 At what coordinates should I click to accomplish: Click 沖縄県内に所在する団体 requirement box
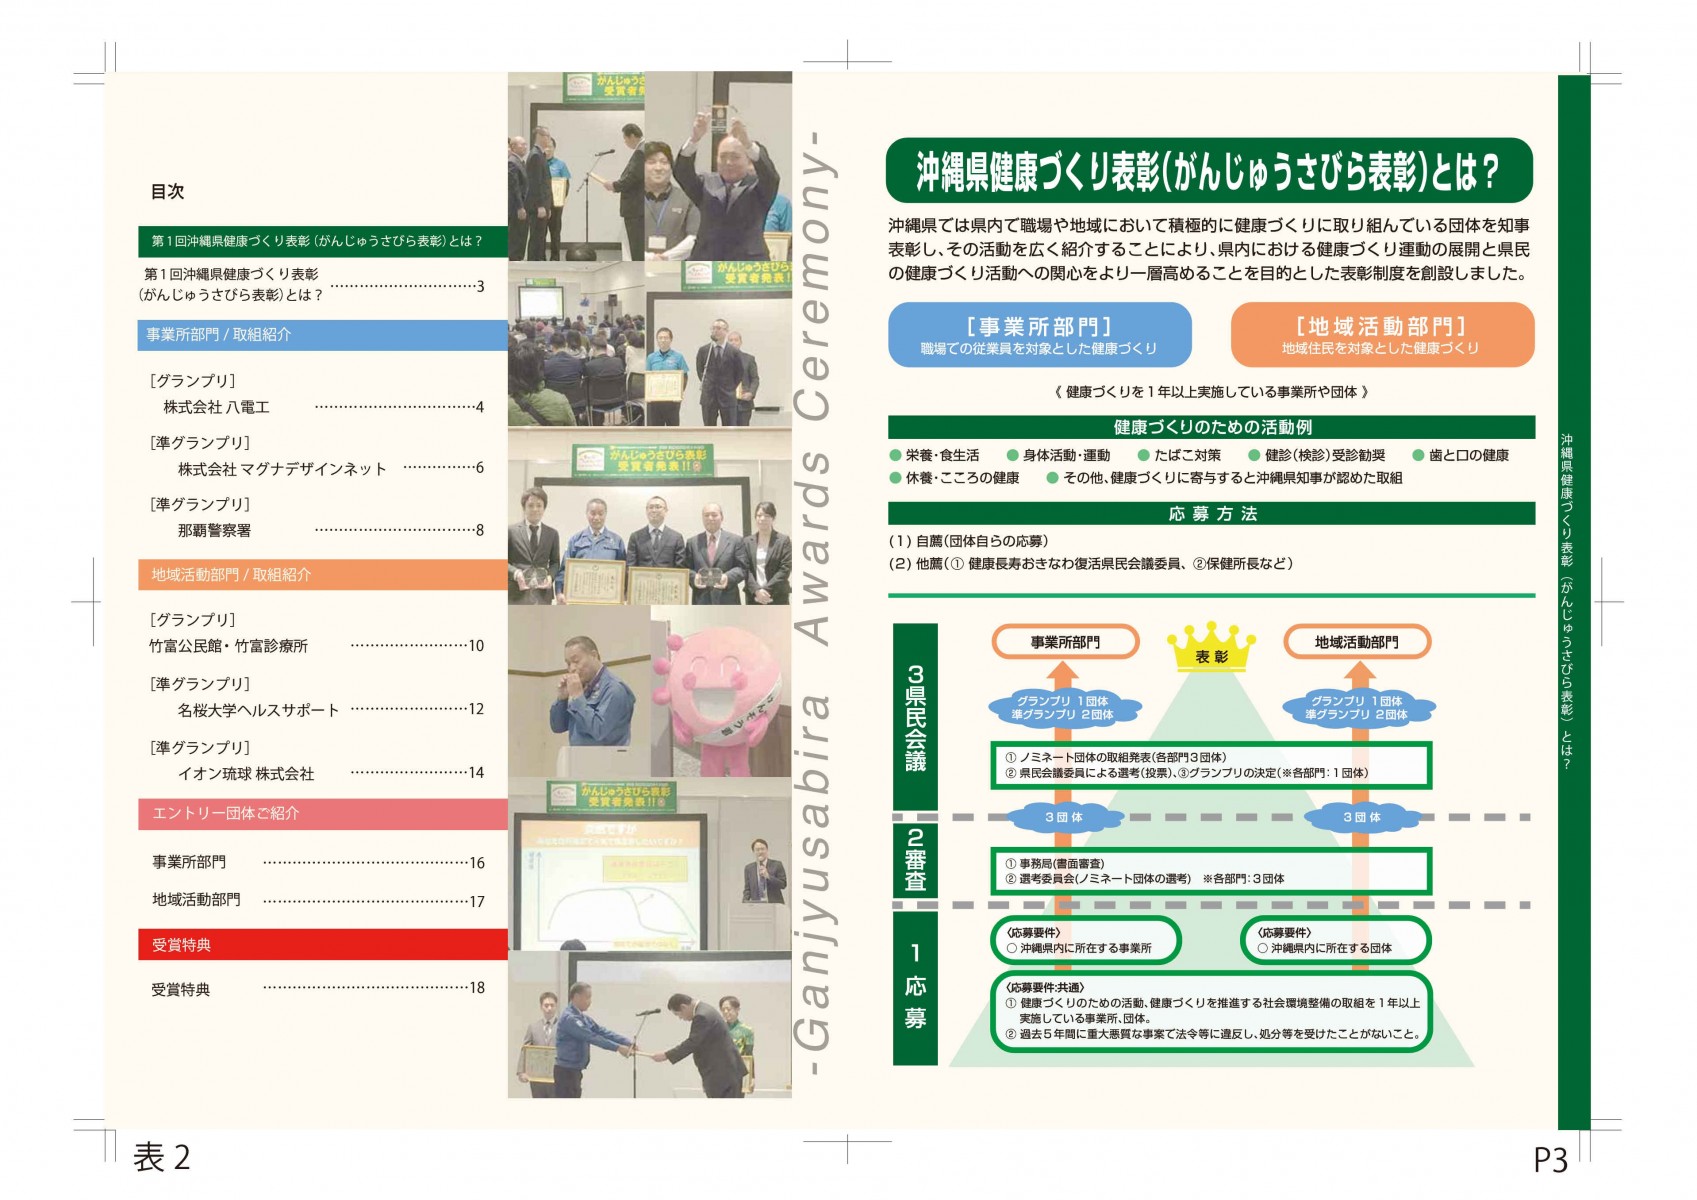click(x=1336, y=941)
